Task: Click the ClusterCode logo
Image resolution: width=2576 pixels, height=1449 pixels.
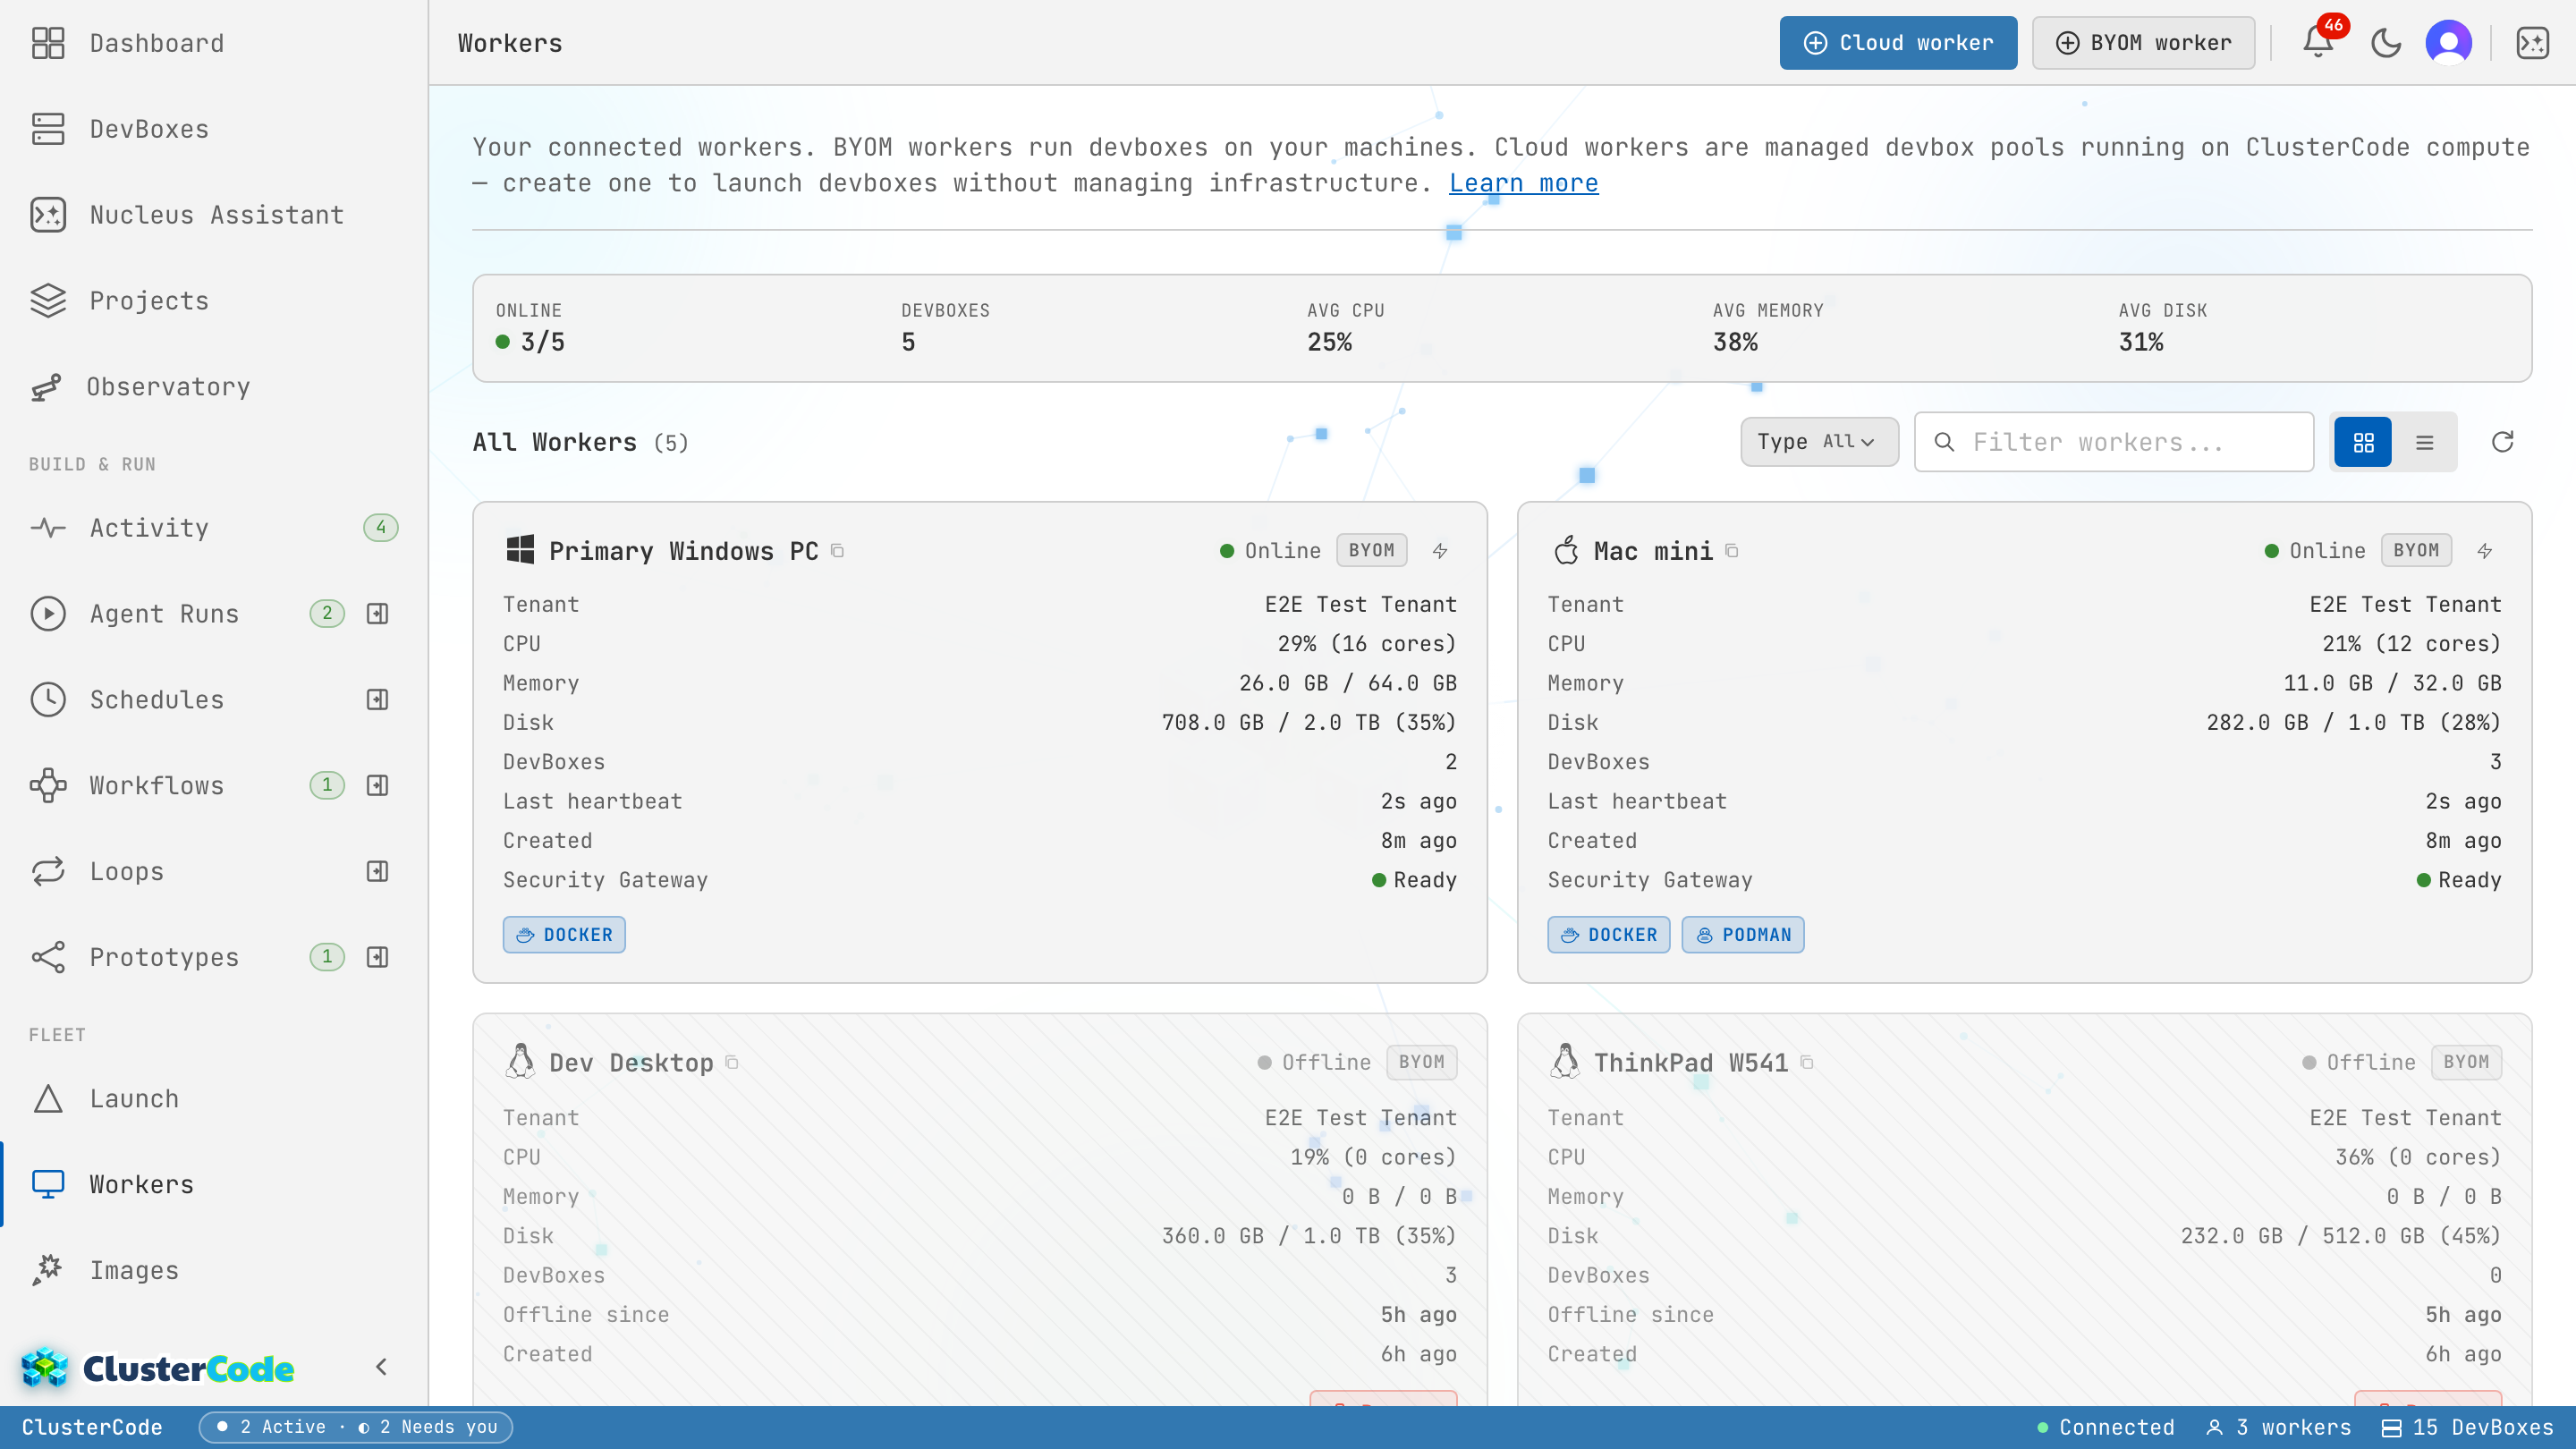Action: coord(157,1367)
